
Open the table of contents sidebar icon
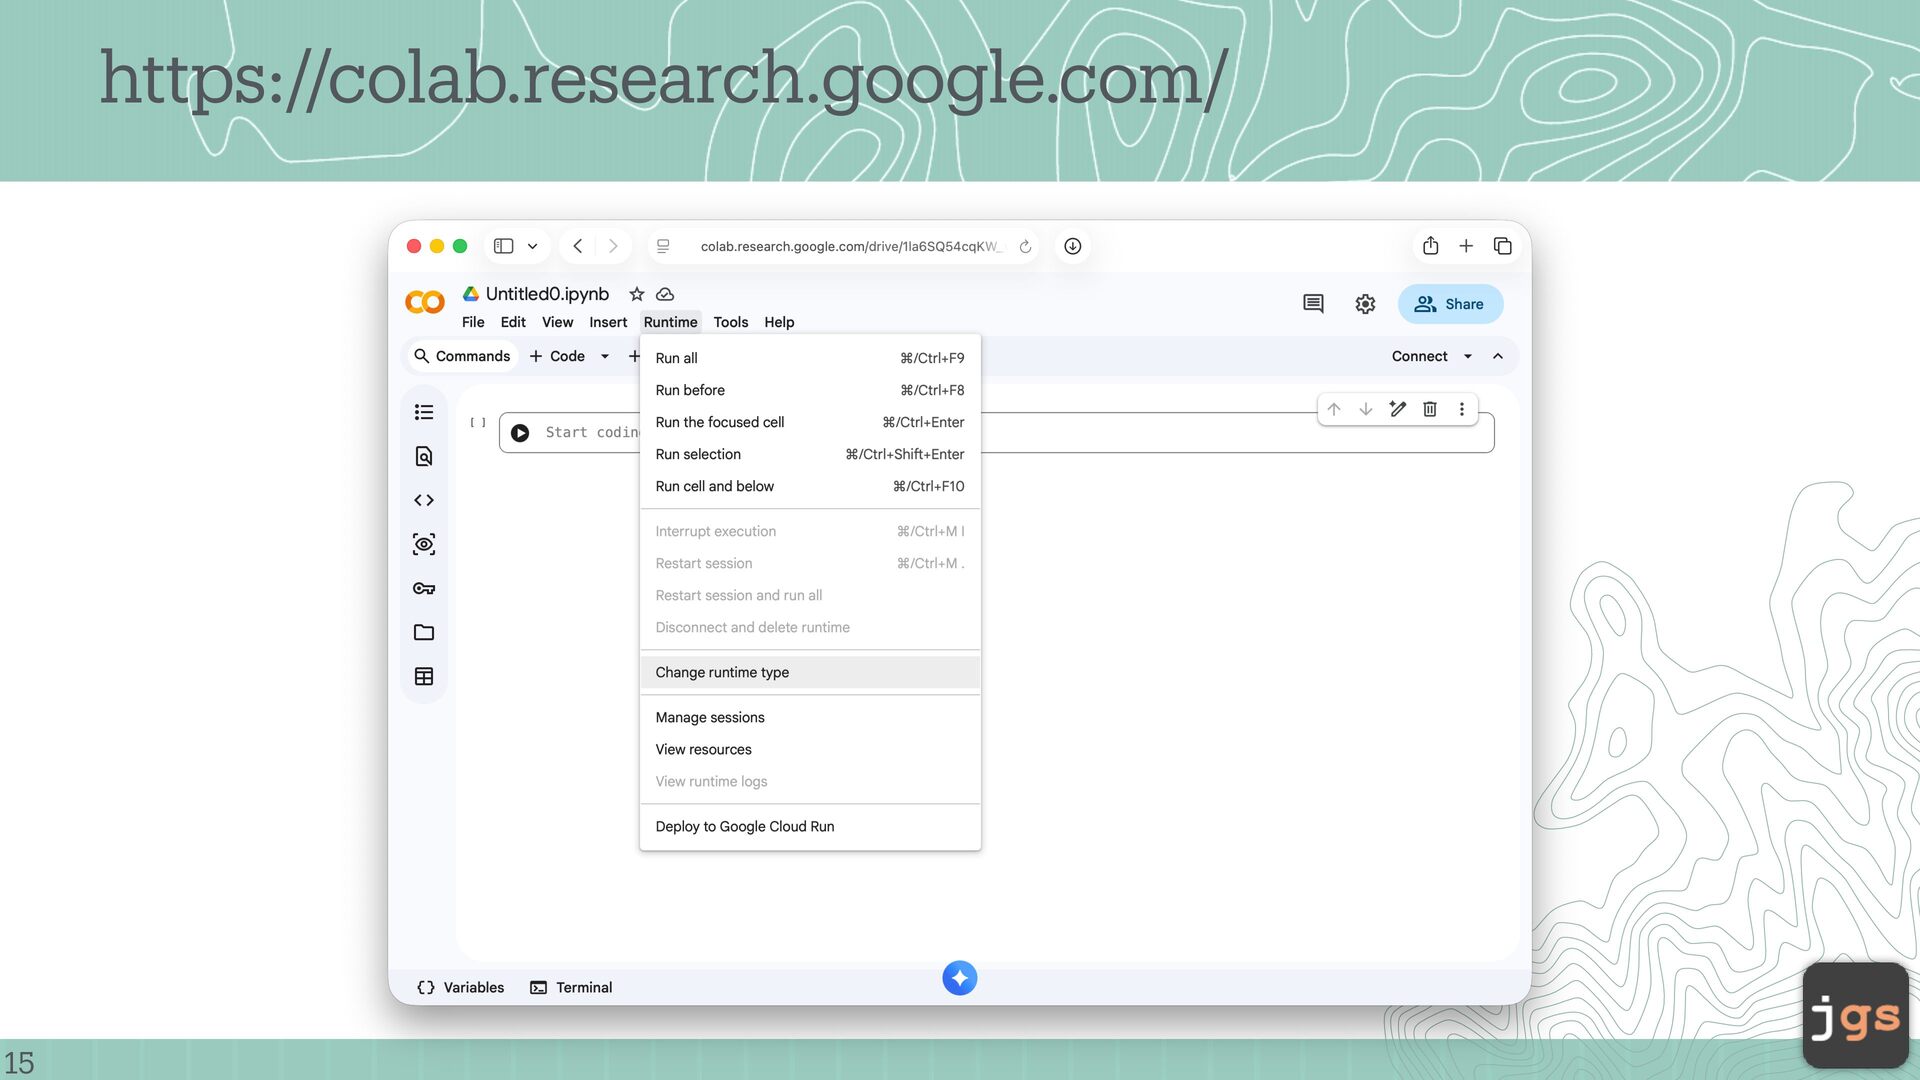pyautogui.click(x=424, y=412)
